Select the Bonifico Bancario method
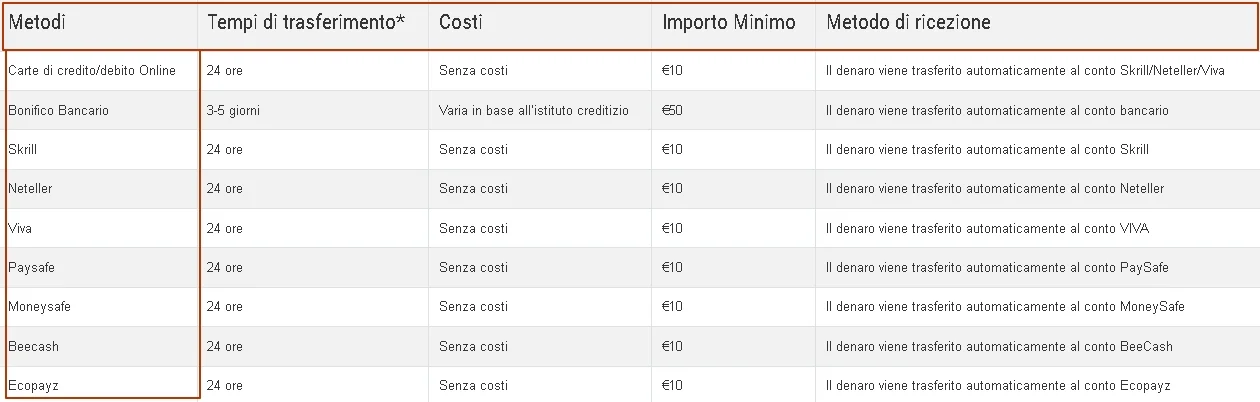Screen dimensions: 1260x402 click(58, 110)
